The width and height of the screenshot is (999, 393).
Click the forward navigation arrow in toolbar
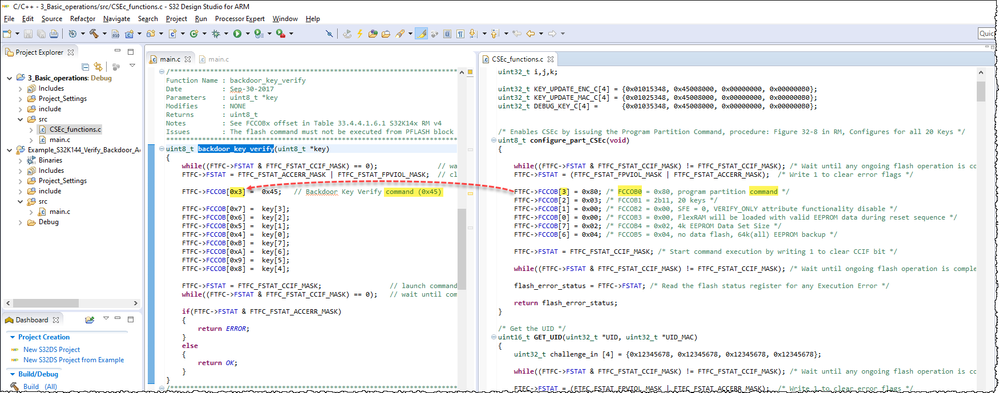tap(552, 33)
